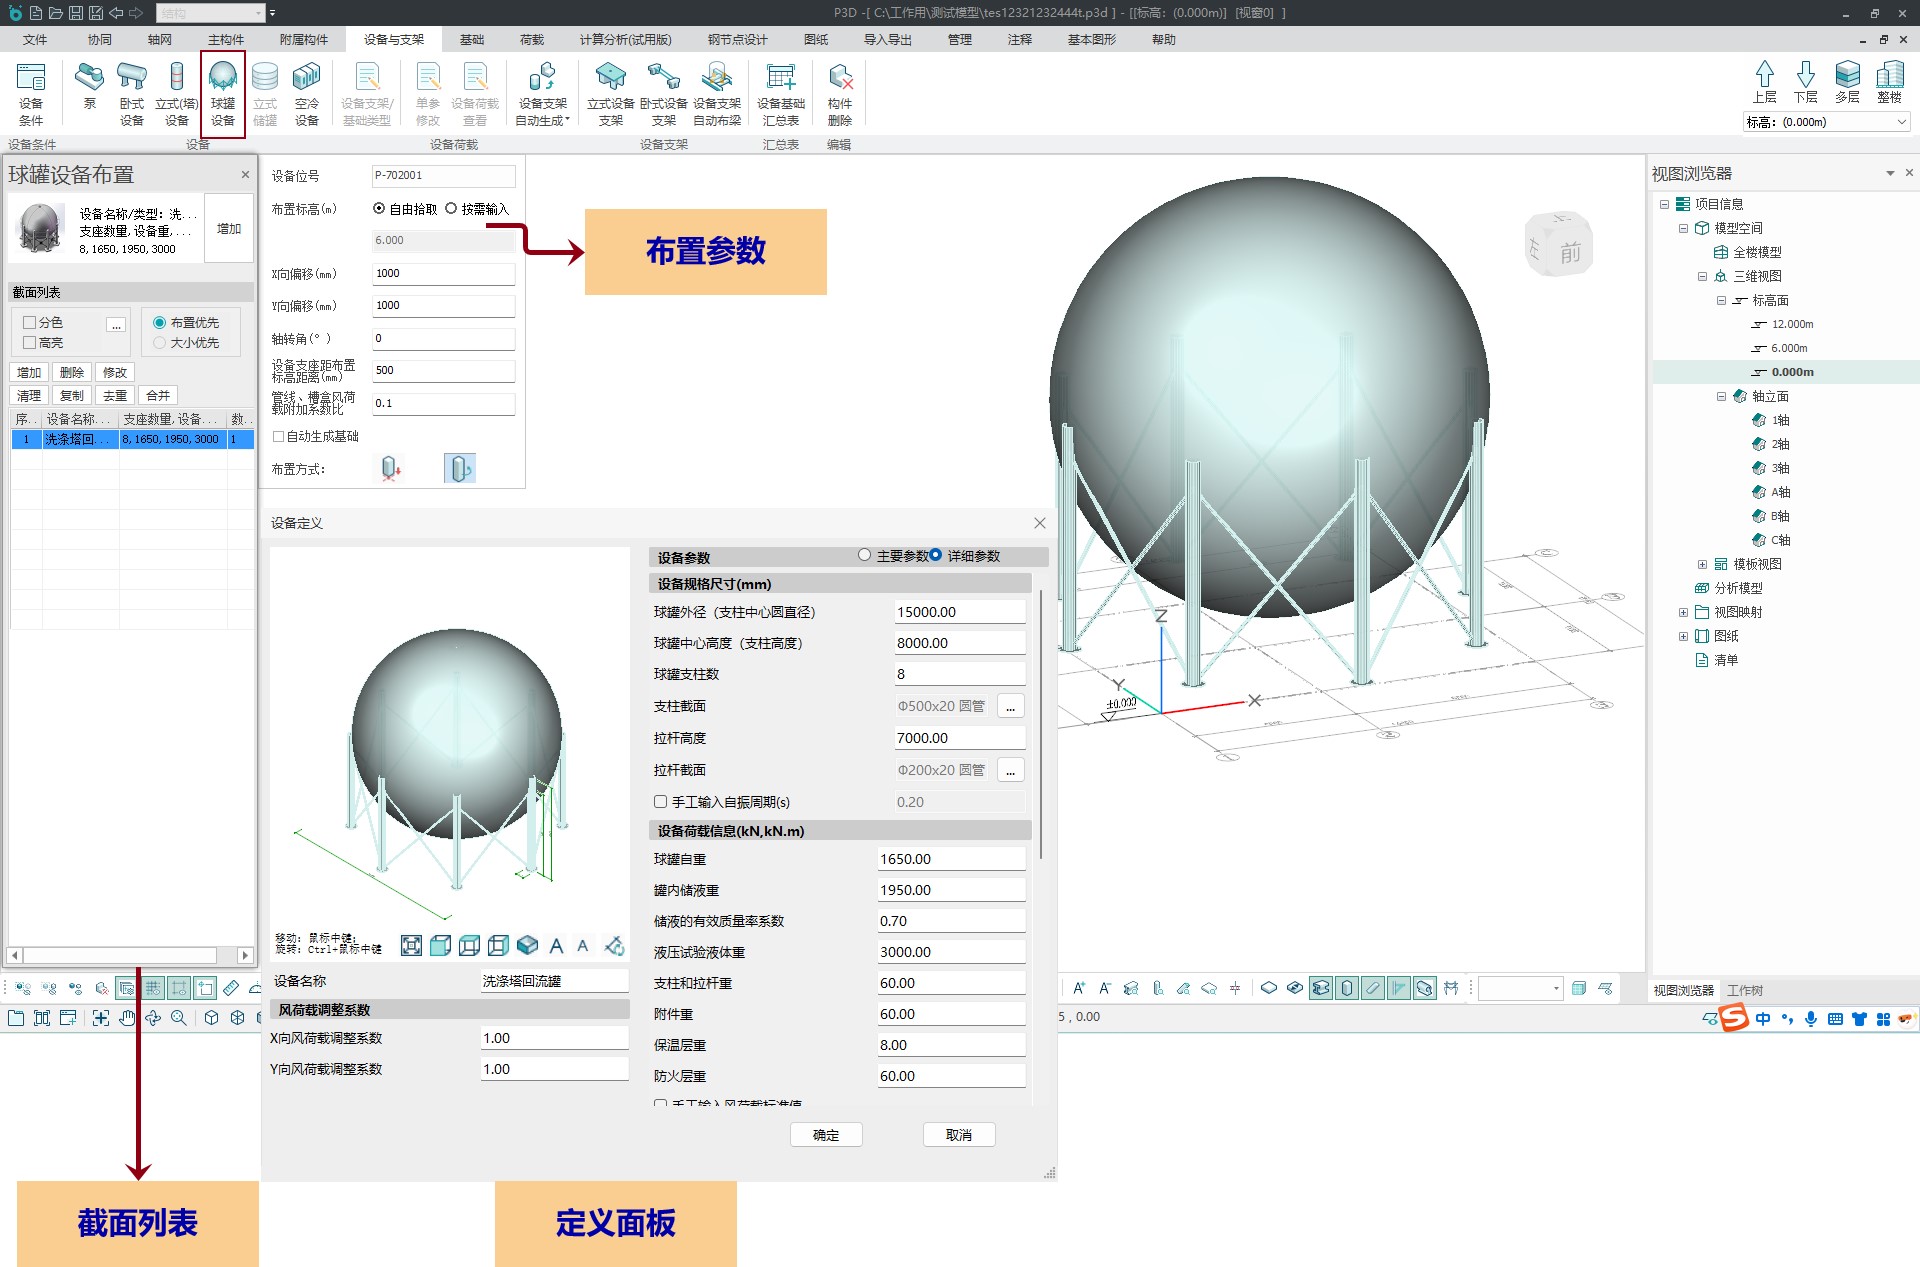Open the 基础 ribbon tab

(472, 40)
